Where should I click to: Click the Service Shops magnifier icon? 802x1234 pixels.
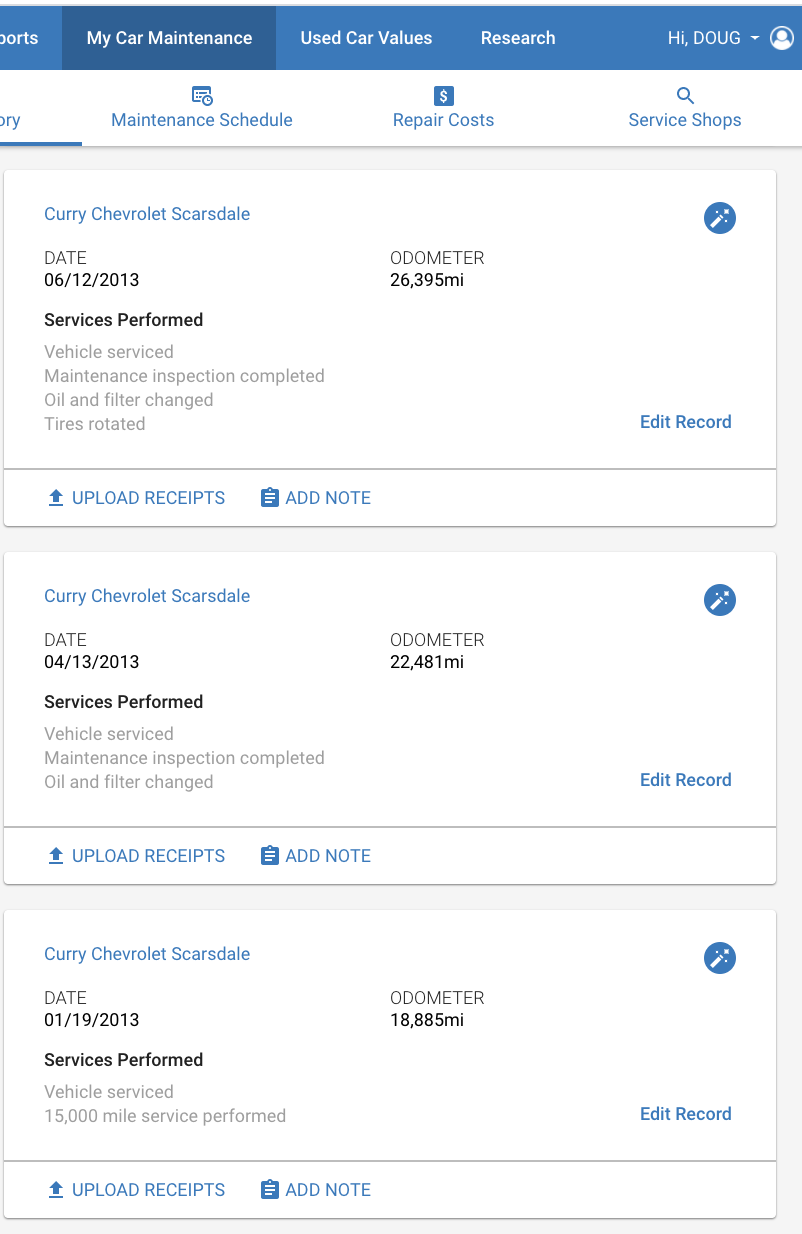pyautogui.click(x=685, y=96)
